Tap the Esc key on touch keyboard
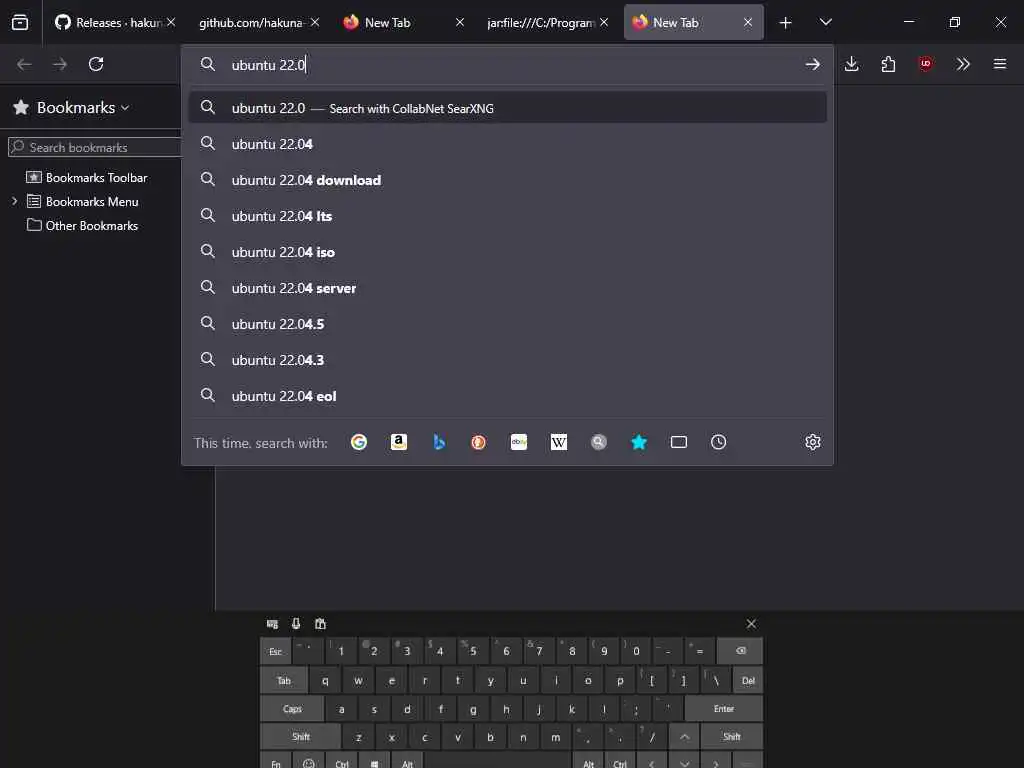Viewport: 1024px width, 768px height. [276, 651]
